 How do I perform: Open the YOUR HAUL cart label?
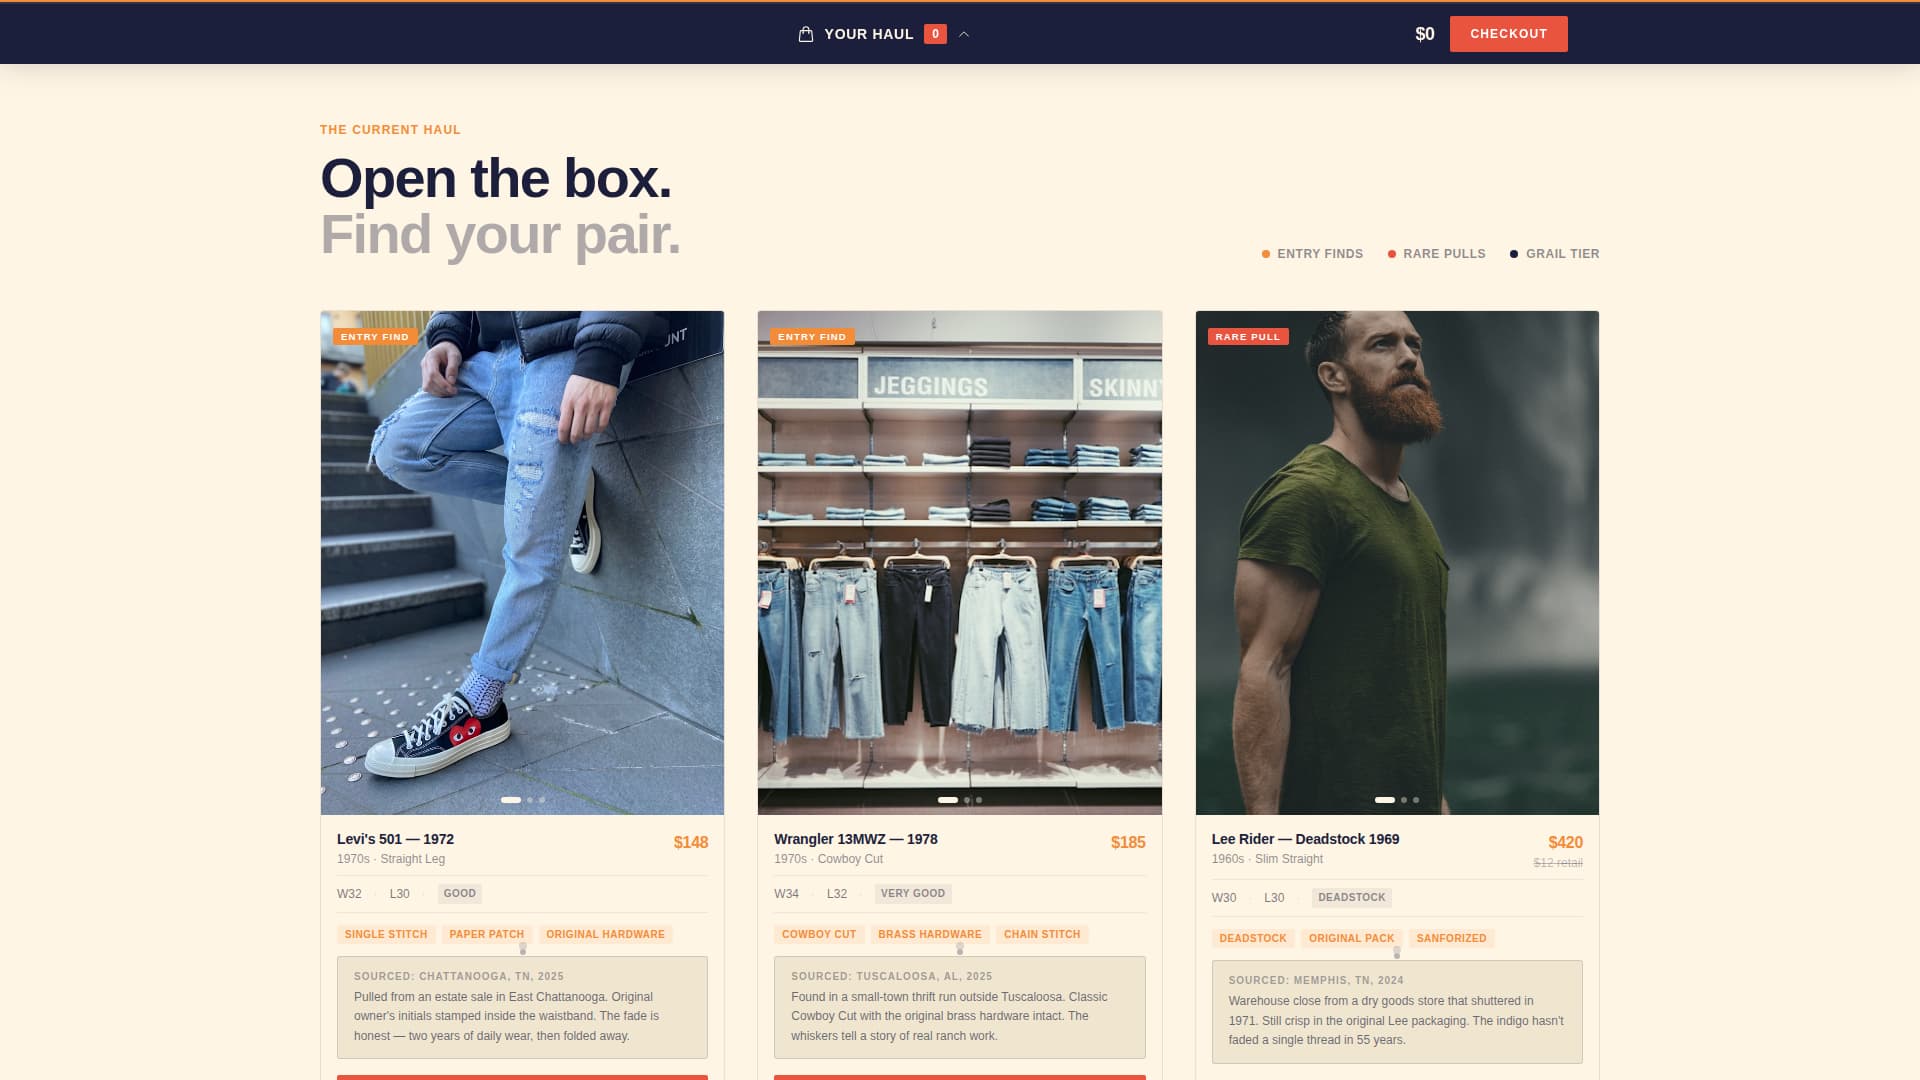click(868, 34)
